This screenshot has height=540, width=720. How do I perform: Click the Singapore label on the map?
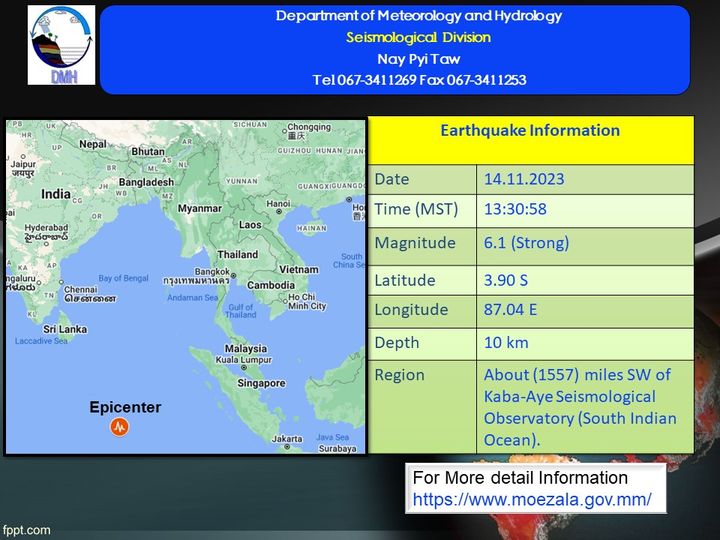(x=261, y=383)
